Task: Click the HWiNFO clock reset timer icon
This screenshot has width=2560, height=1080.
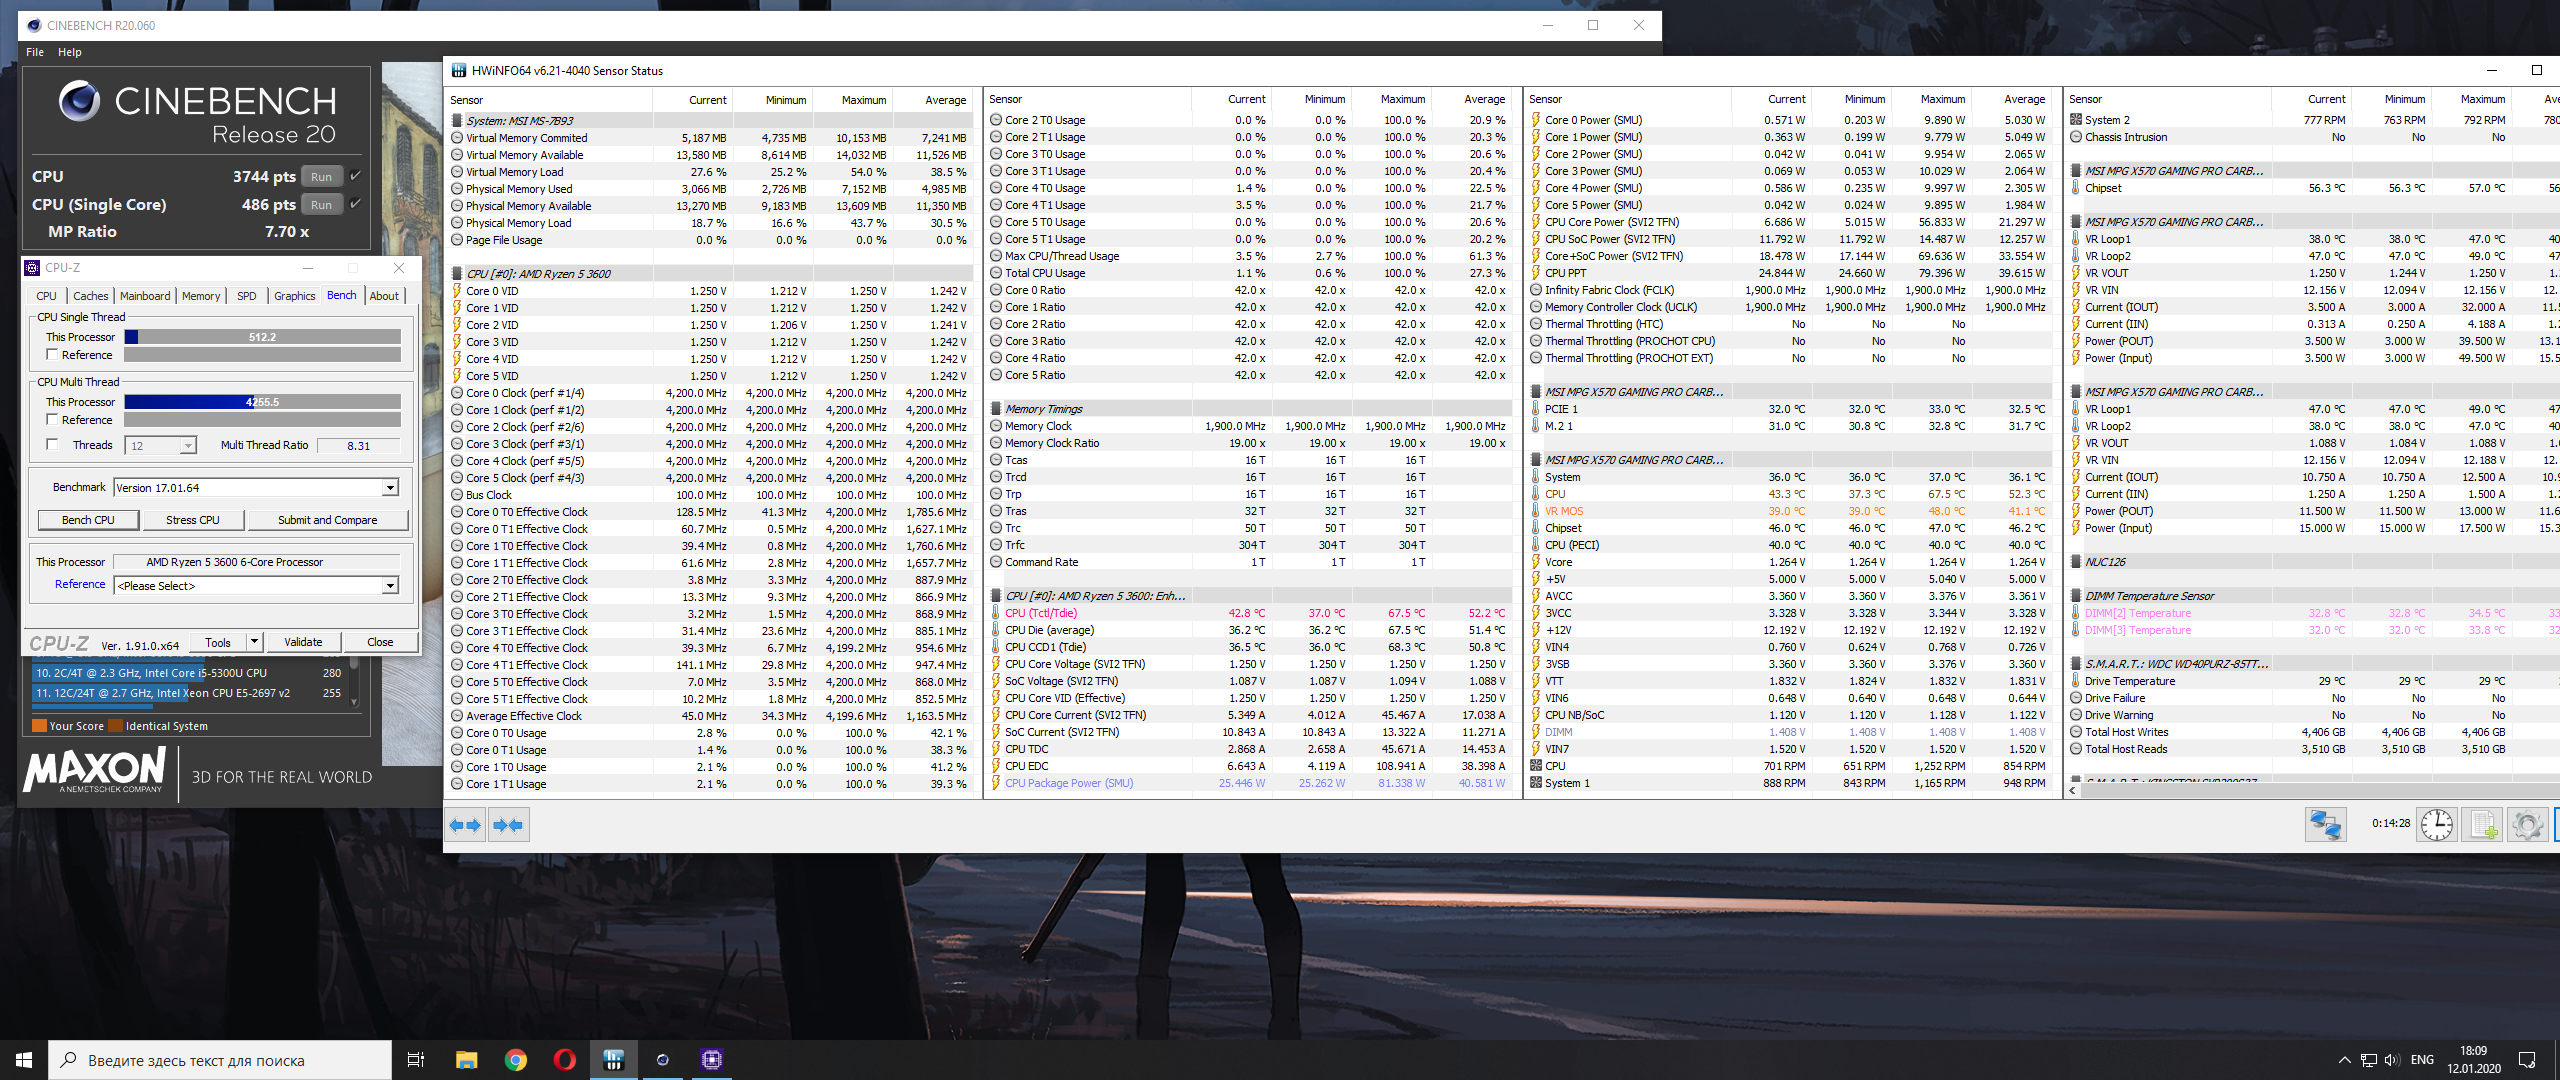Action: coord(2437,825)
